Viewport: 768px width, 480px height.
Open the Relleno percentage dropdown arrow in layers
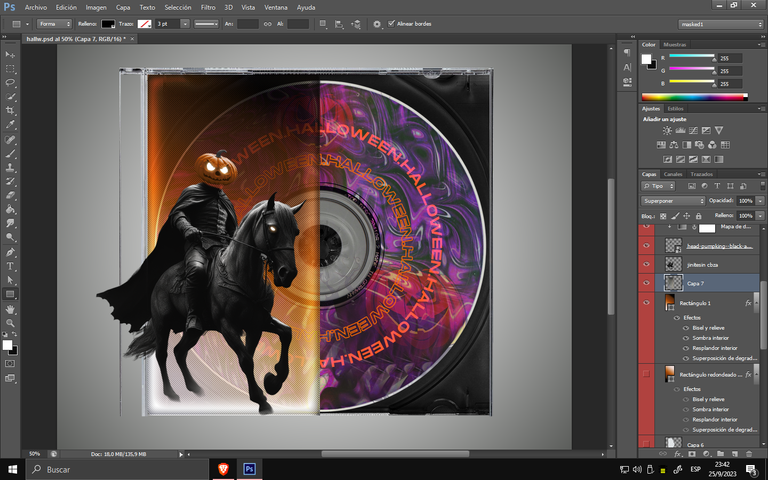(x=760, y=216)
